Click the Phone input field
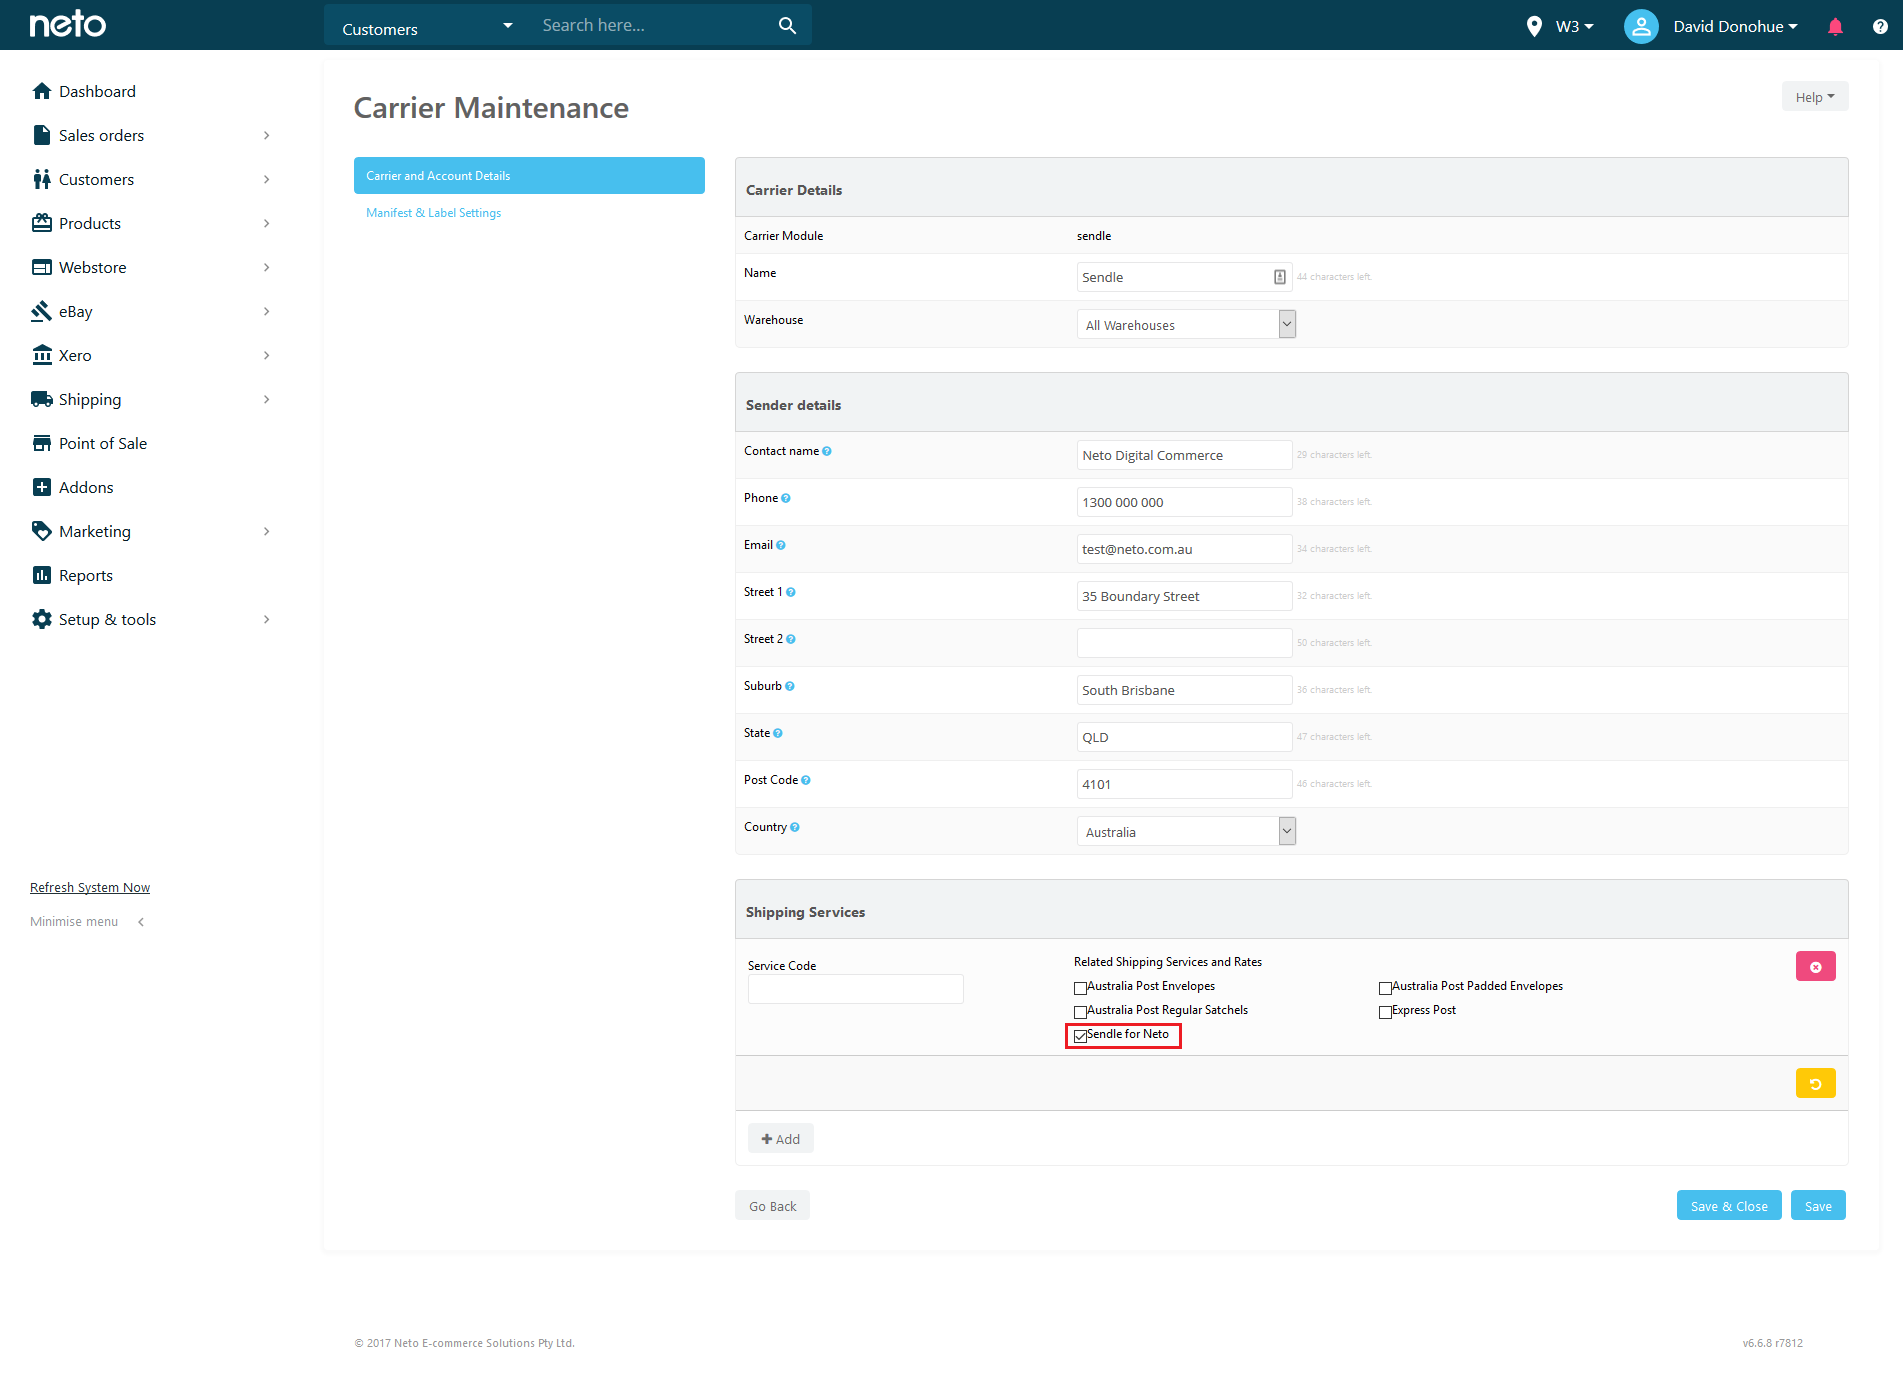This screenshot has height=1382, width=1903. pyautogui.click(x=1184, y=502)
